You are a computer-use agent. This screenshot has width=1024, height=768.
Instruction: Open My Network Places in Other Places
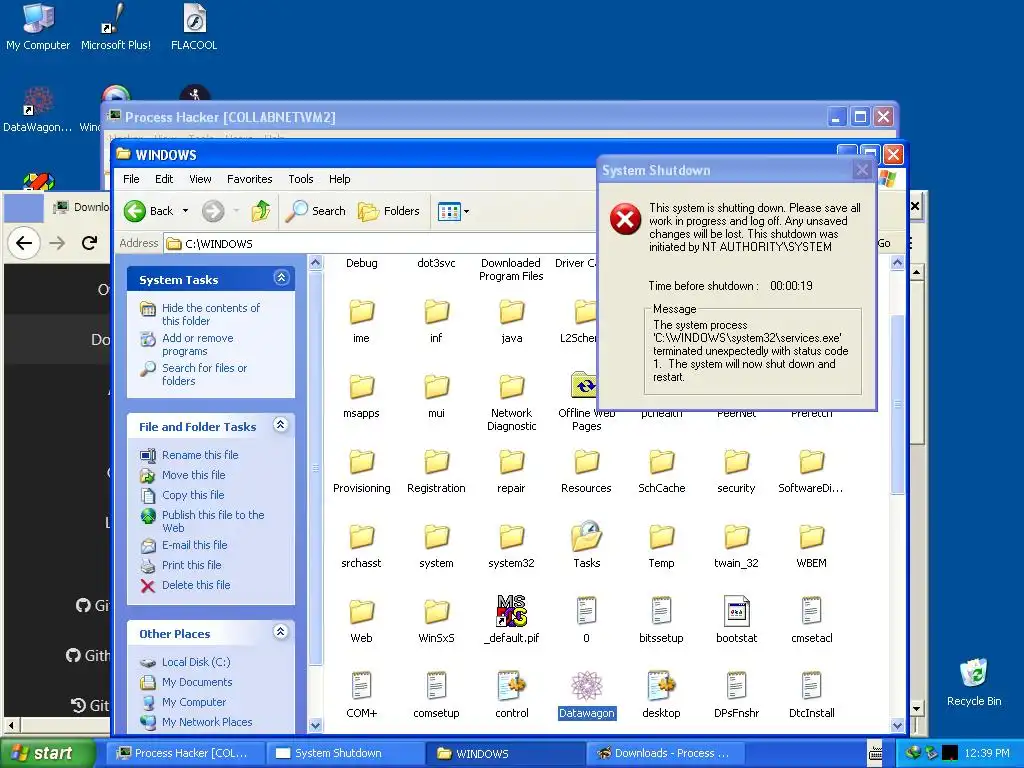click(x=207, y=722)
